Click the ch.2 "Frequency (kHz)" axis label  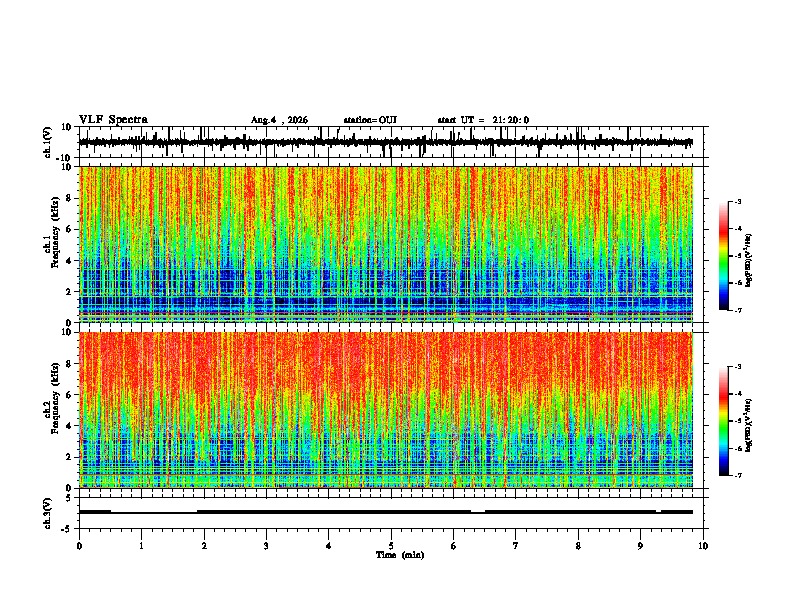point(56,398)
